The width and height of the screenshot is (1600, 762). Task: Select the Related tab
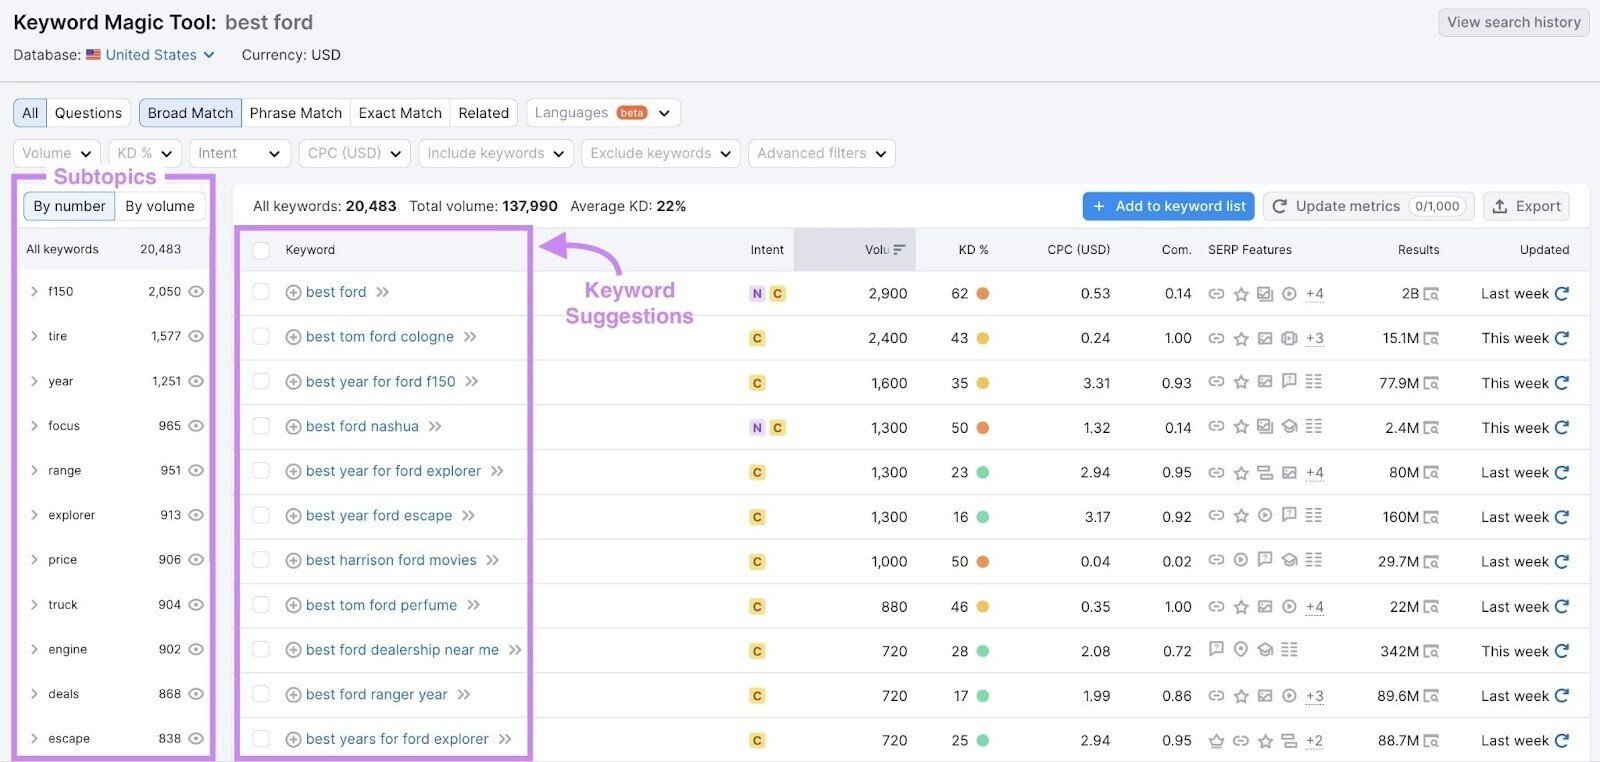click(484, 113)
